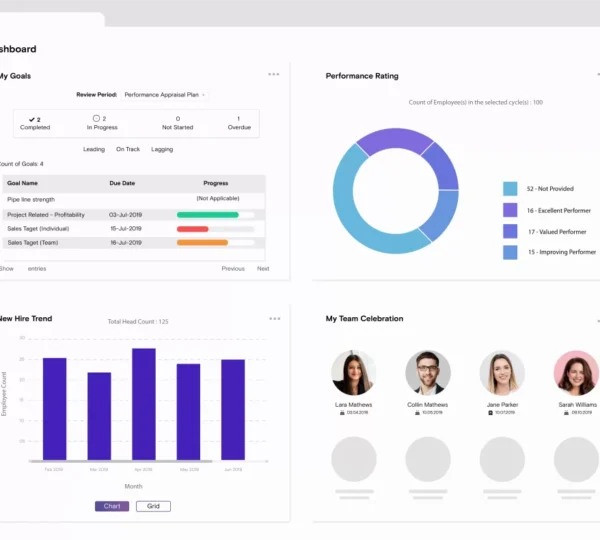Click Collin Mathews' profile photo

427,373
